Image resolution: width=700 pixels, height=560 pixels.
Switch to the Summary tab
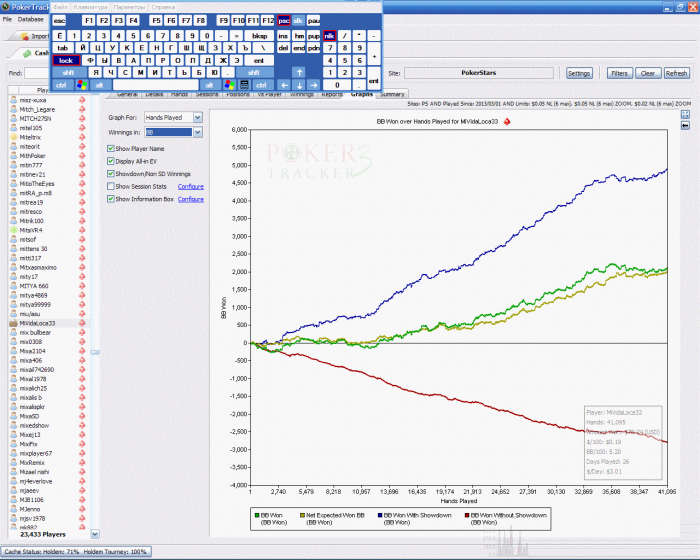[x=392, y=94]
